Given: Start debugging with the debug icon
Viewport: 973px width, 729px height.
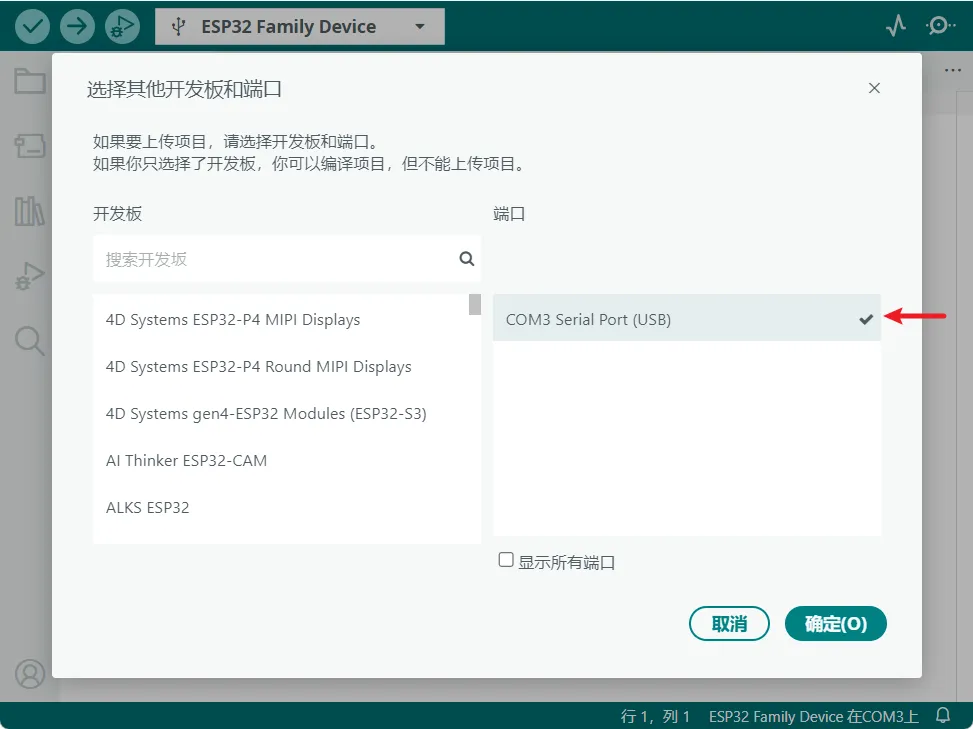Looking at the screenshot, I should click(122, 26).
